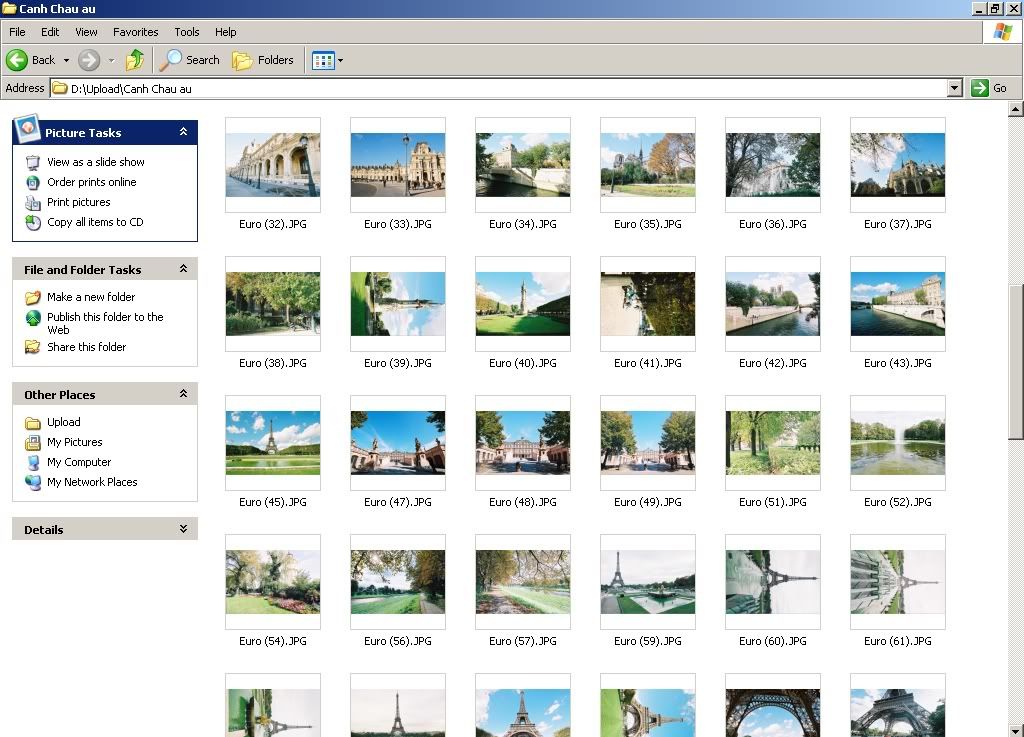Click the Copy to CD icon
Viewport: 1024px width, 737px height.
33,223
